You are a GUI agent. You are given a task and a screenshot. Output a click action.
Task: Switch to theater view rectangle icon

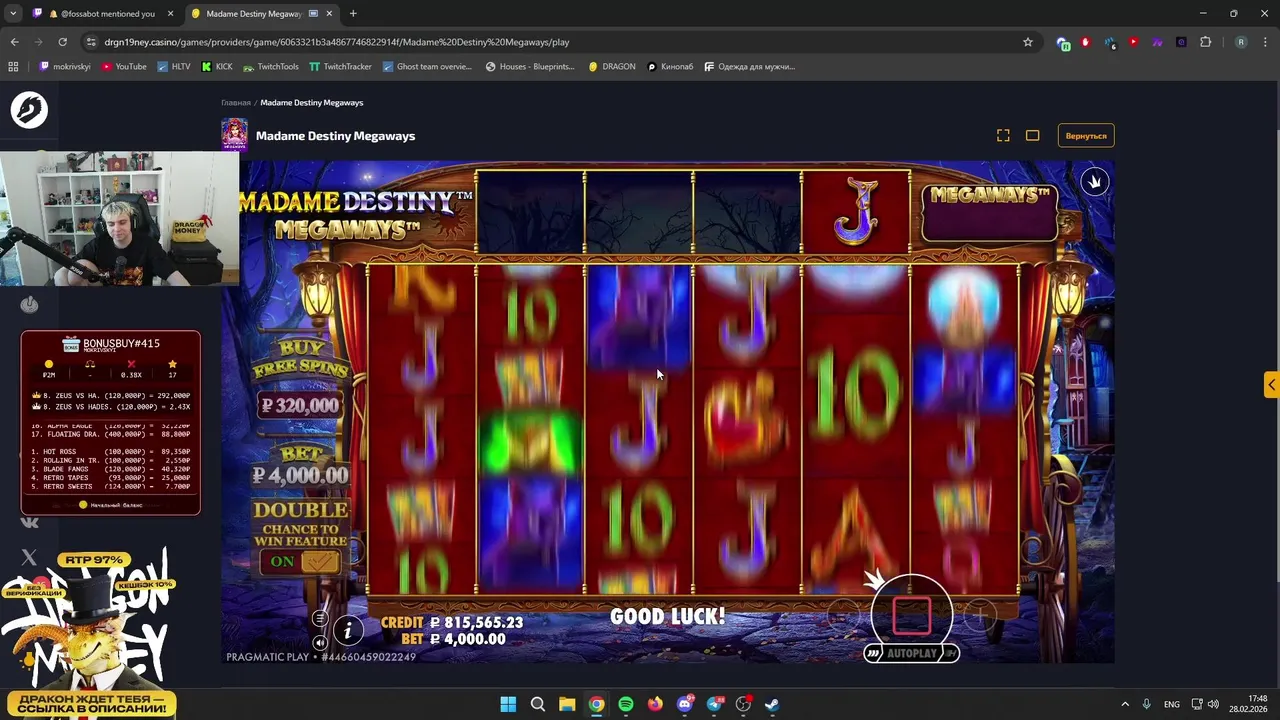[x=1033, y=136]
